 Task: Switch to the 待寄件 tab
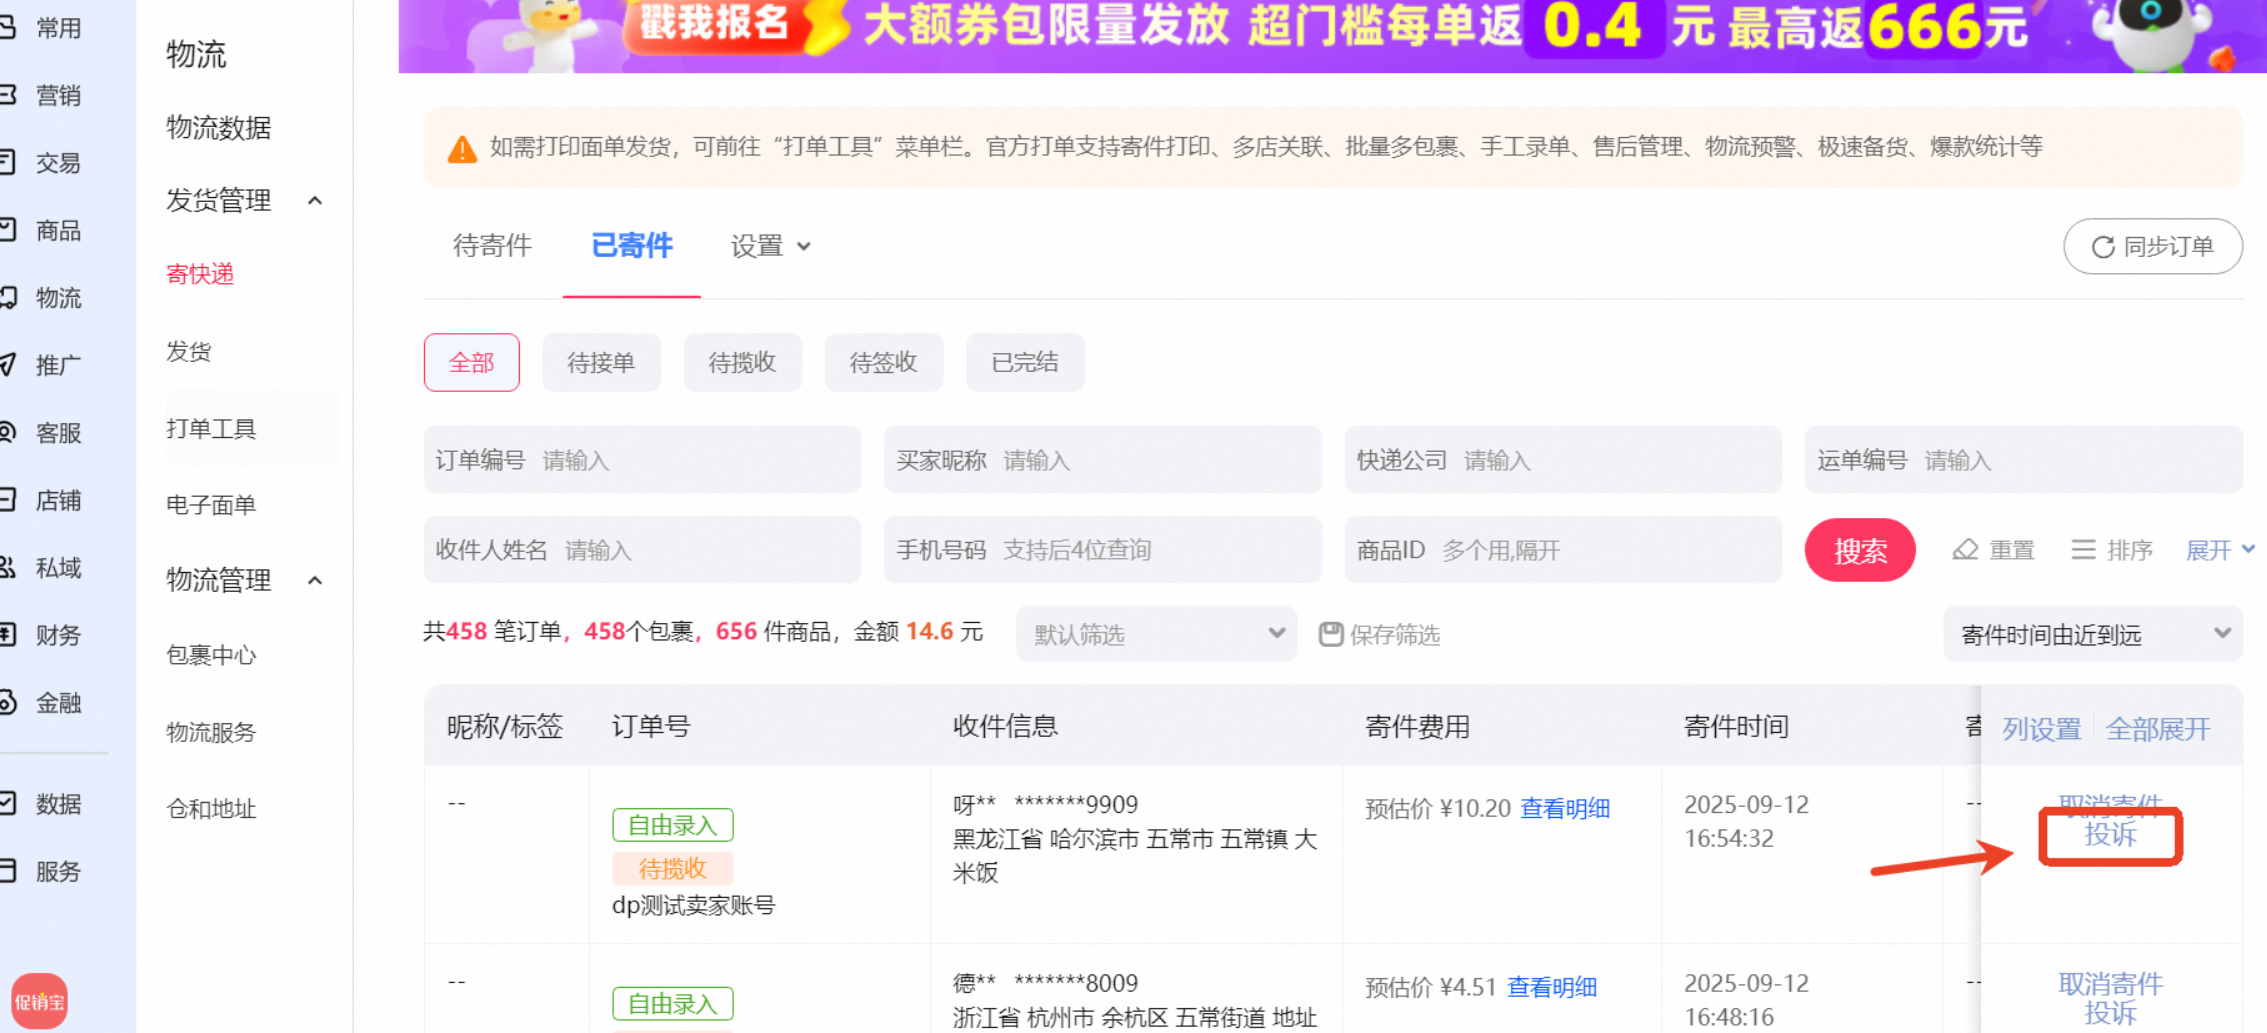pos(492,246)
